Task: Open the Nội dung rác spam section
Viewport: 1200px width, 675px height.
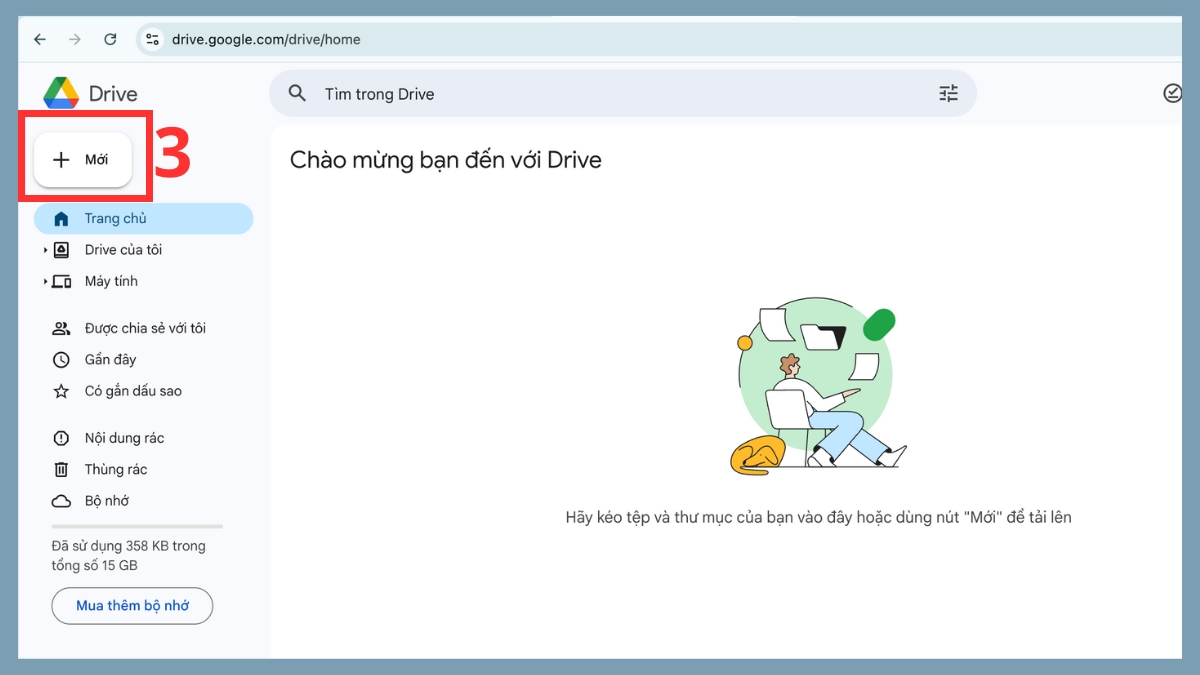Action: (62, 437)
